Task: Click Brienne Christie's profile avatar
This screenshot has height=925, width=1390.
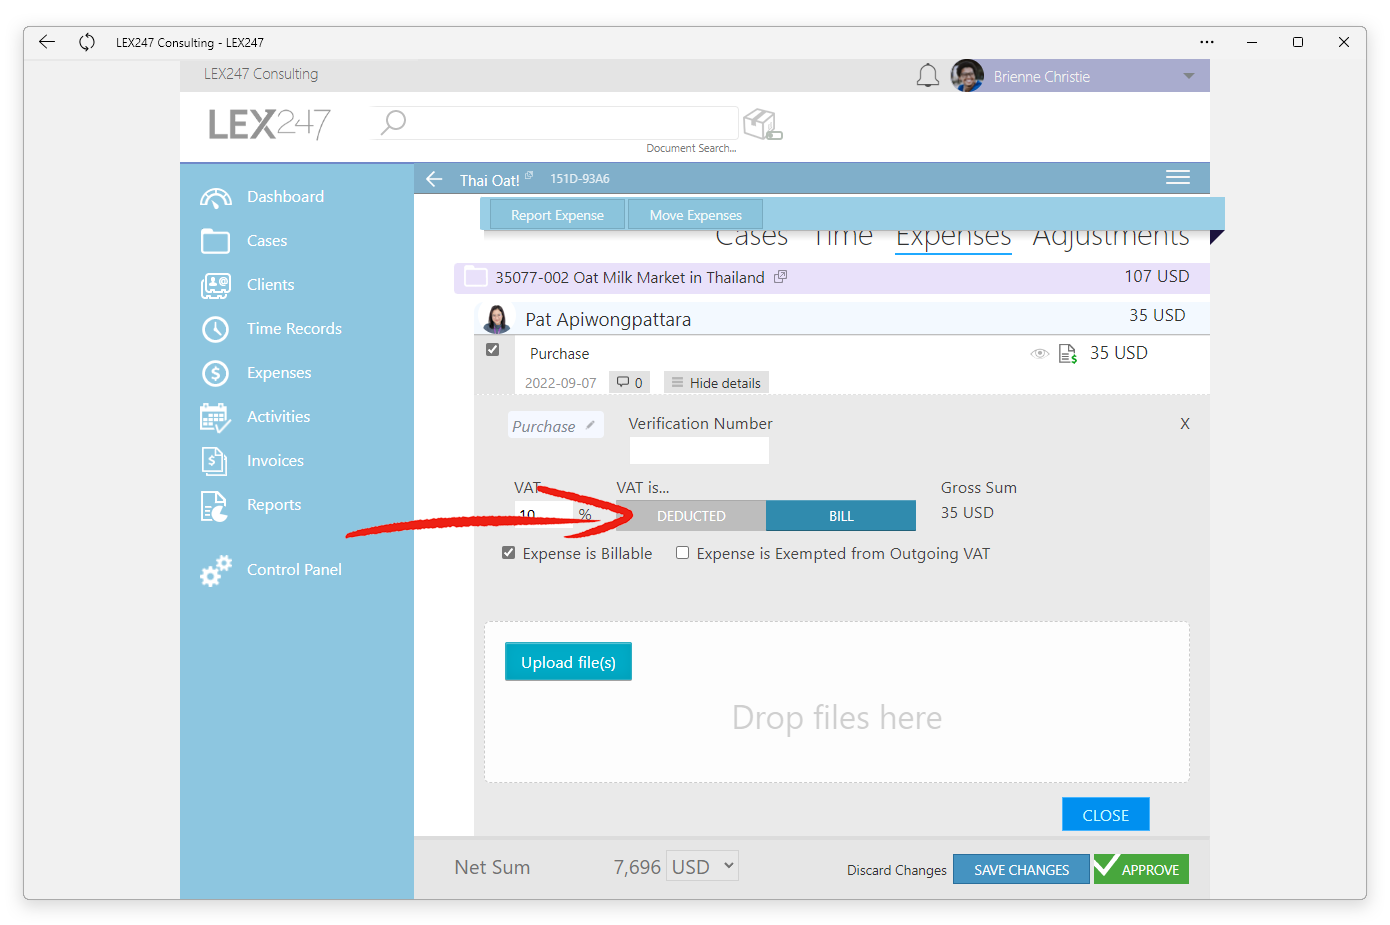Action: click(x=967, y=76)
